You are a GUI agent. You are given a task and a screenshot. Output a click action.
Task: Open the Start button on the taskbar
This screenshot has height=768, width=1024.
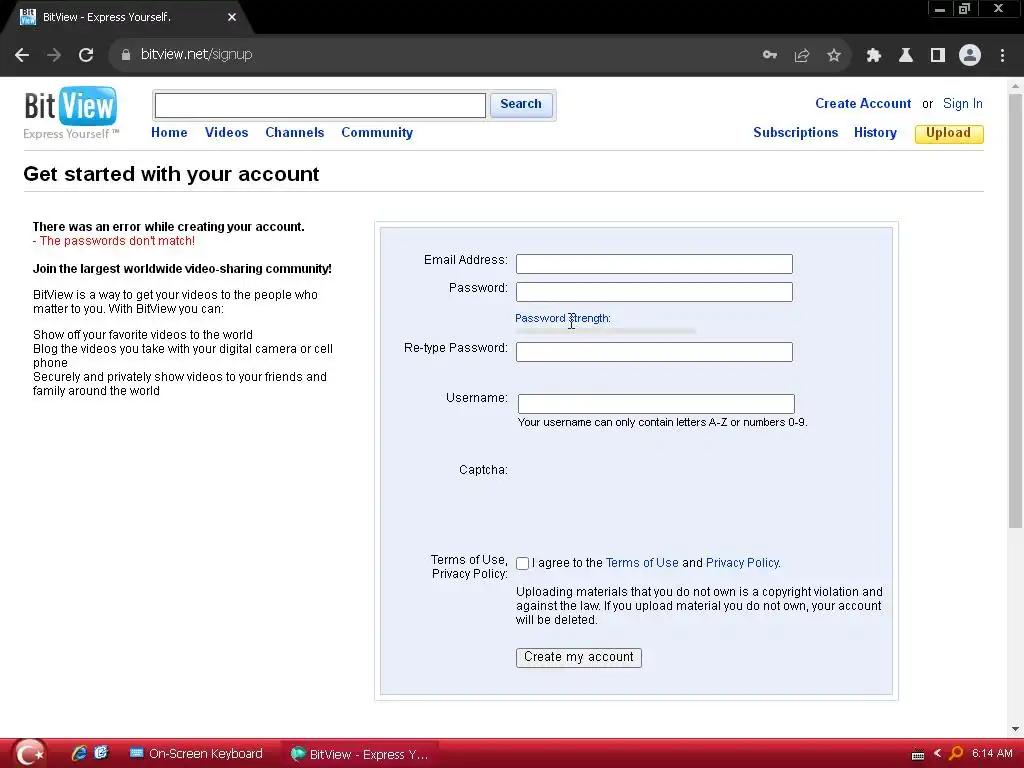tap(29, 754)
